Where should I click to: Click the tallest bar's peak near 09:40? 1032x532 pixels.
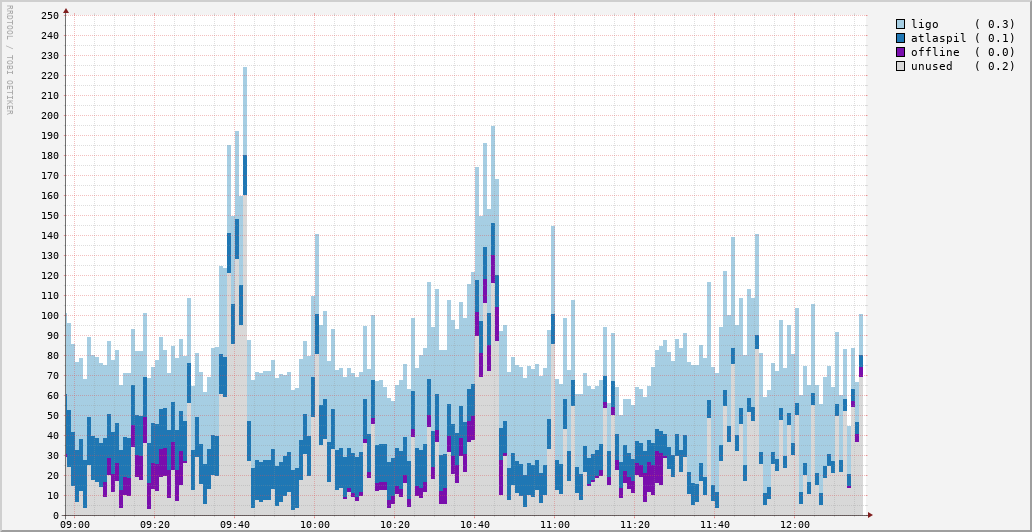244,69
